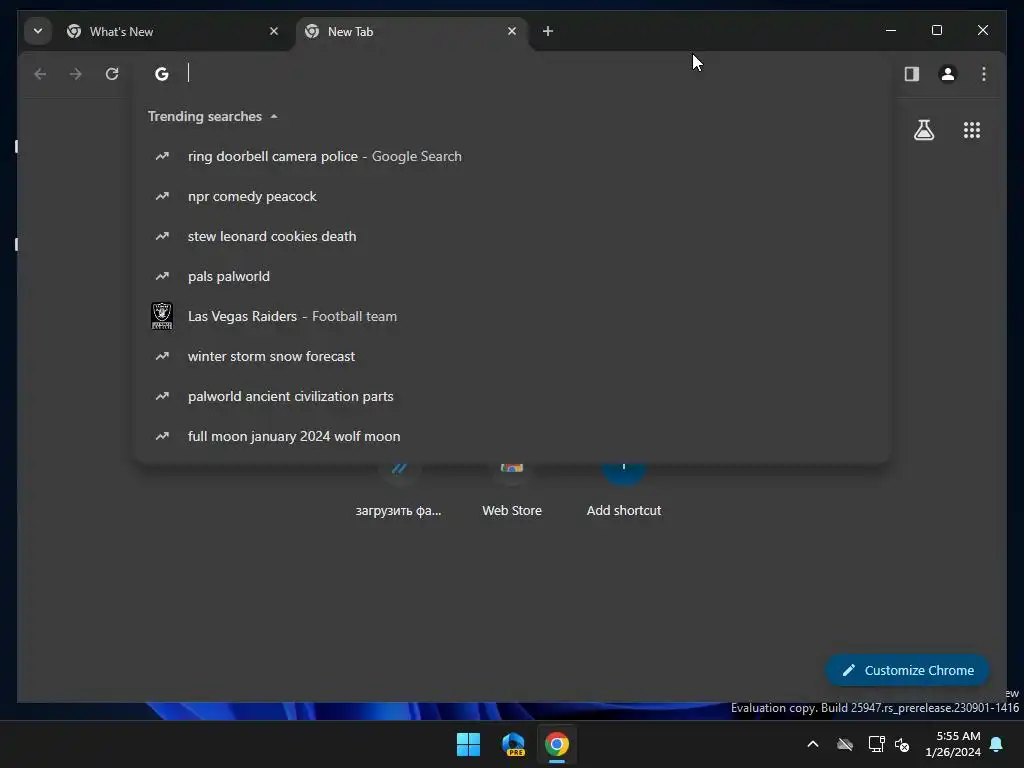
Task: Click trending arrow icon beside npr comedy peacock
Action: click(162, 196)
